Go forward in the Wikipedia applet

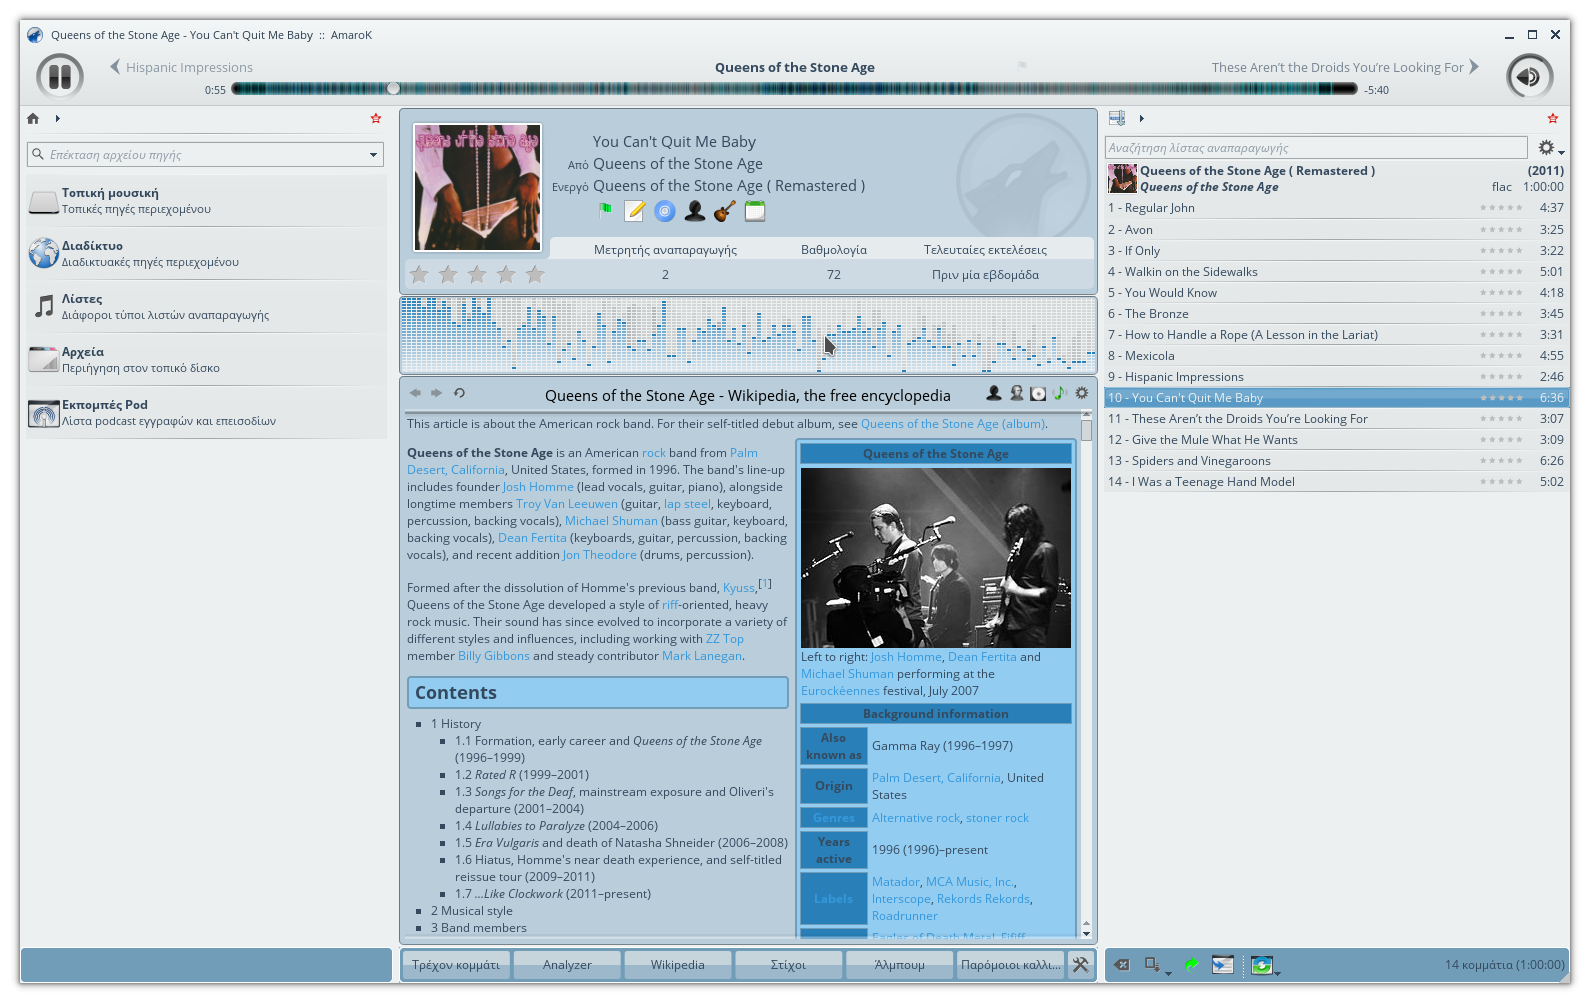pyautogui.click(x=436, y=393)
